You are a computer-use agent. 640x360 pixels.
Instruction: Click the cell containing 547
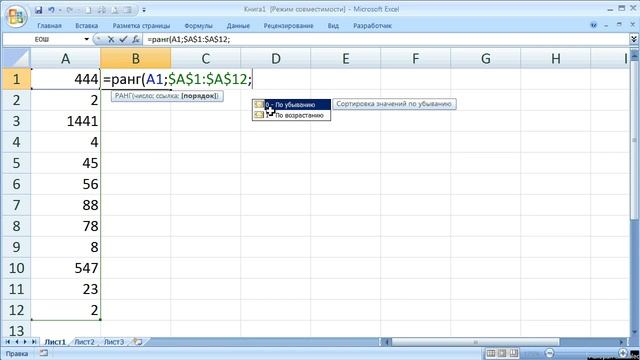tap(65, 268)
